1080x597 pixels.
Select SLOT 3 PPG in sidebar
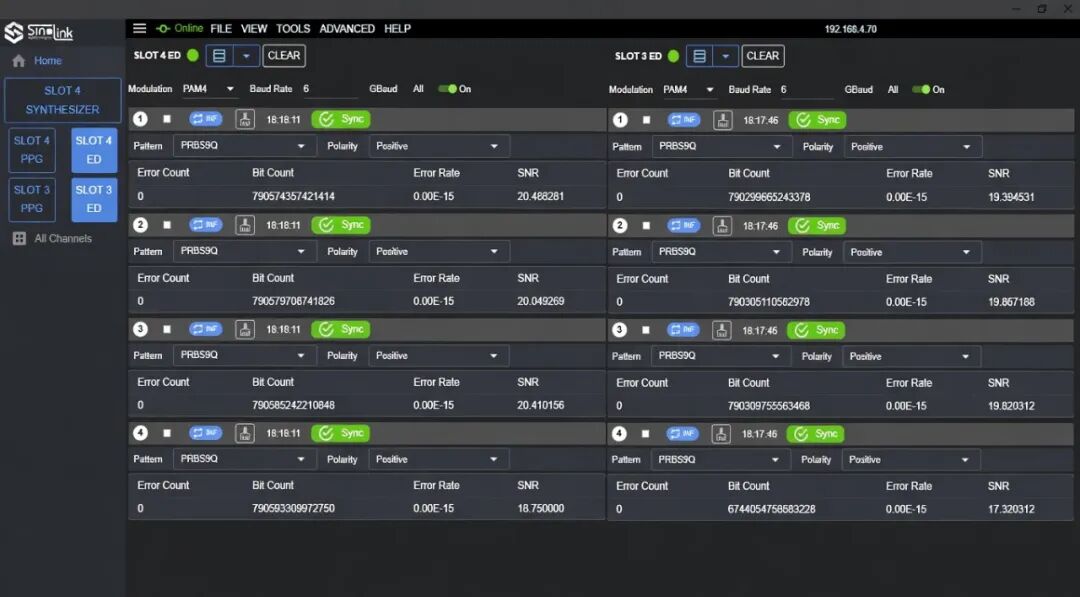click(32, 199)
